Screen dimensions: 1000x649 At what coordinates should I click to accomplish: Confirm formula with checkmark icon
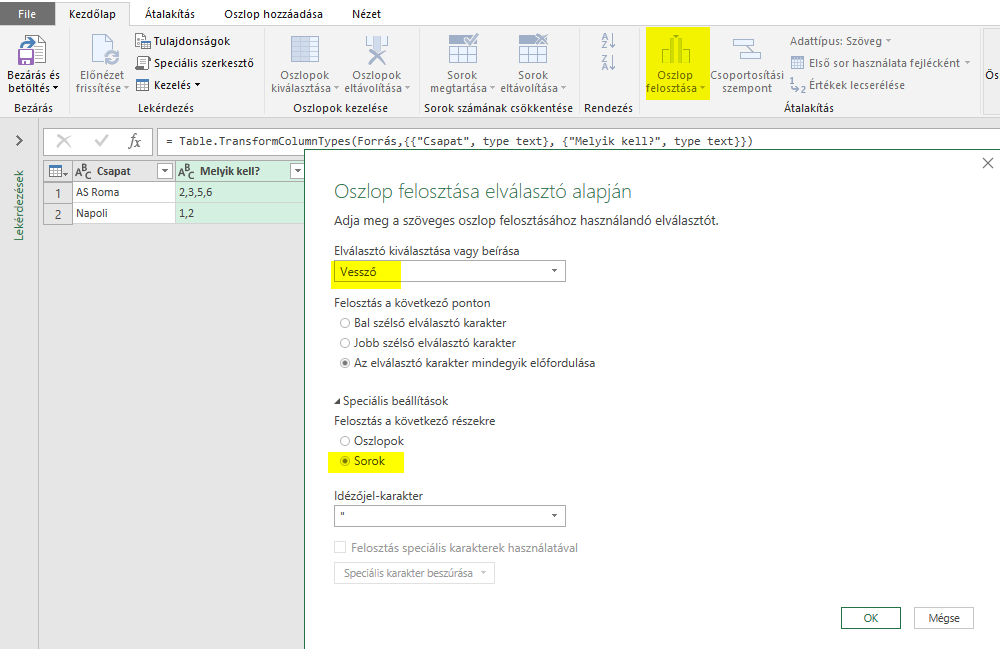pos(101,141)
